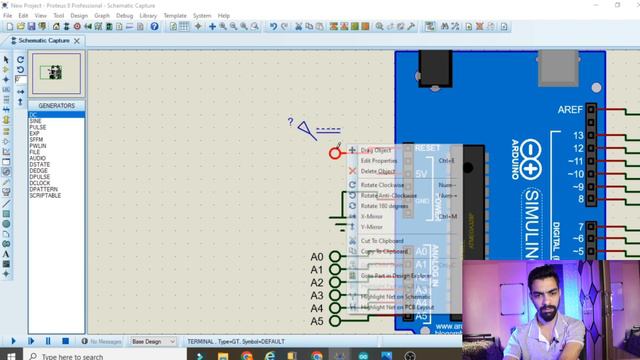Image resolution: width=640 pixels, height=360 pixels.
Task: Open the Debug menu
Action: [124, 16]
